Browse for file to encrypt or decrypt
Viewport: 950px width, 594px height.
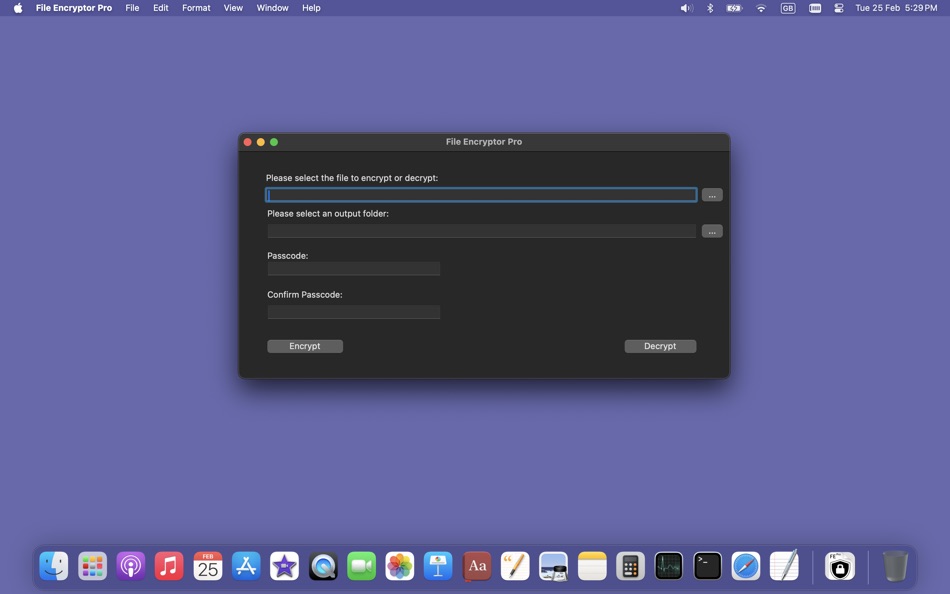point(712,195)
